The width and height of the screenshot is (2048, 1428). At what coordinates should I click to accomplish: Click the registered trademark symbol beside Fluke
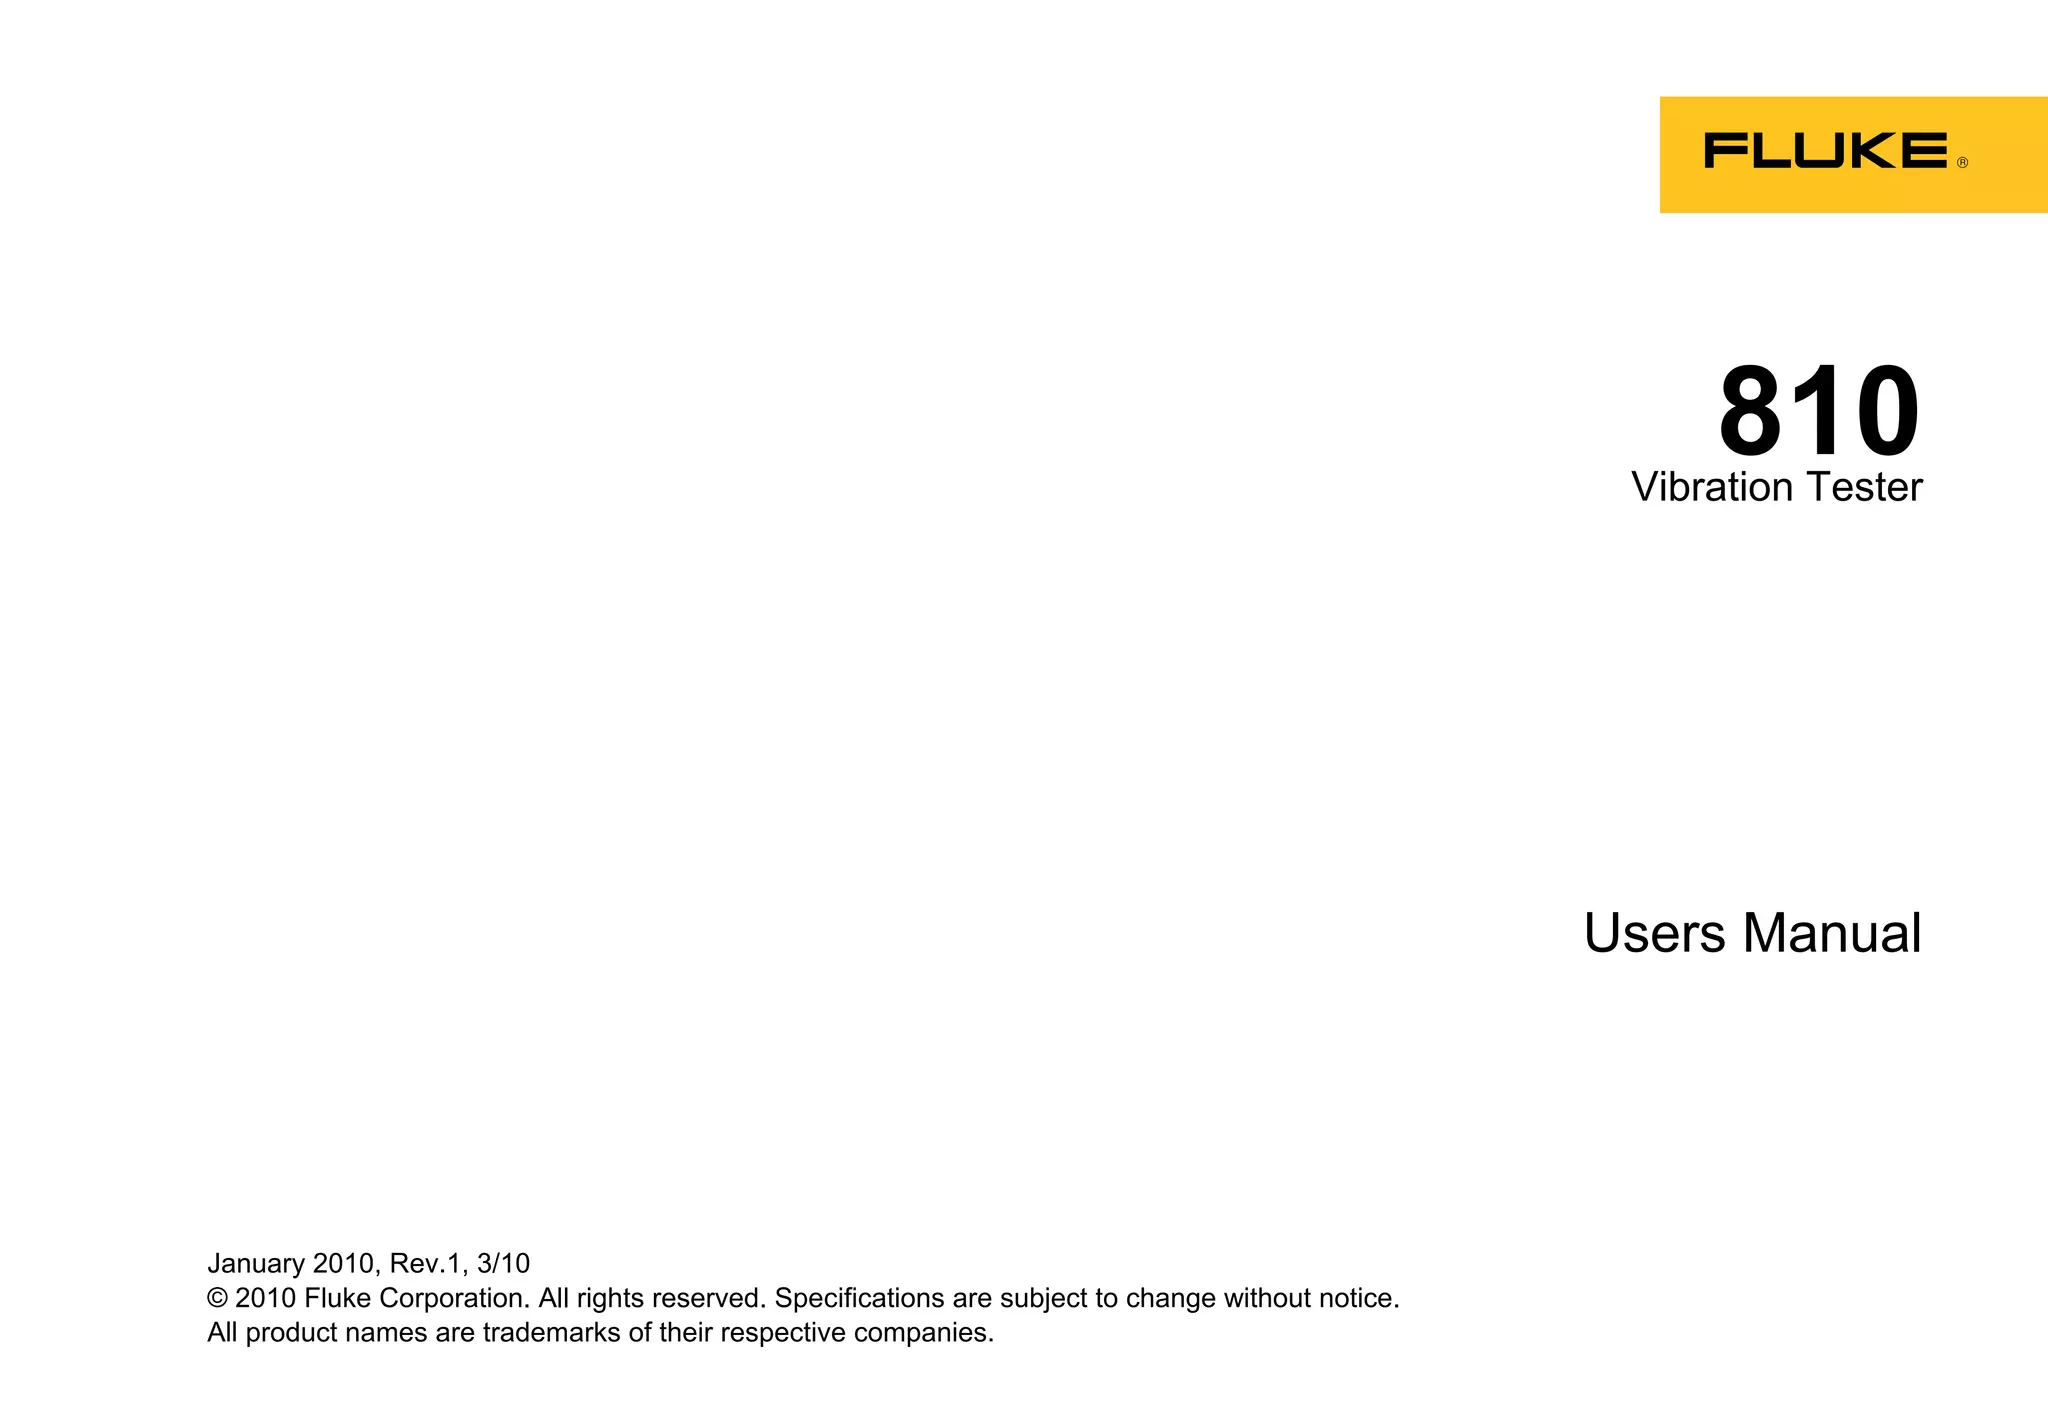pos(1962,163)
